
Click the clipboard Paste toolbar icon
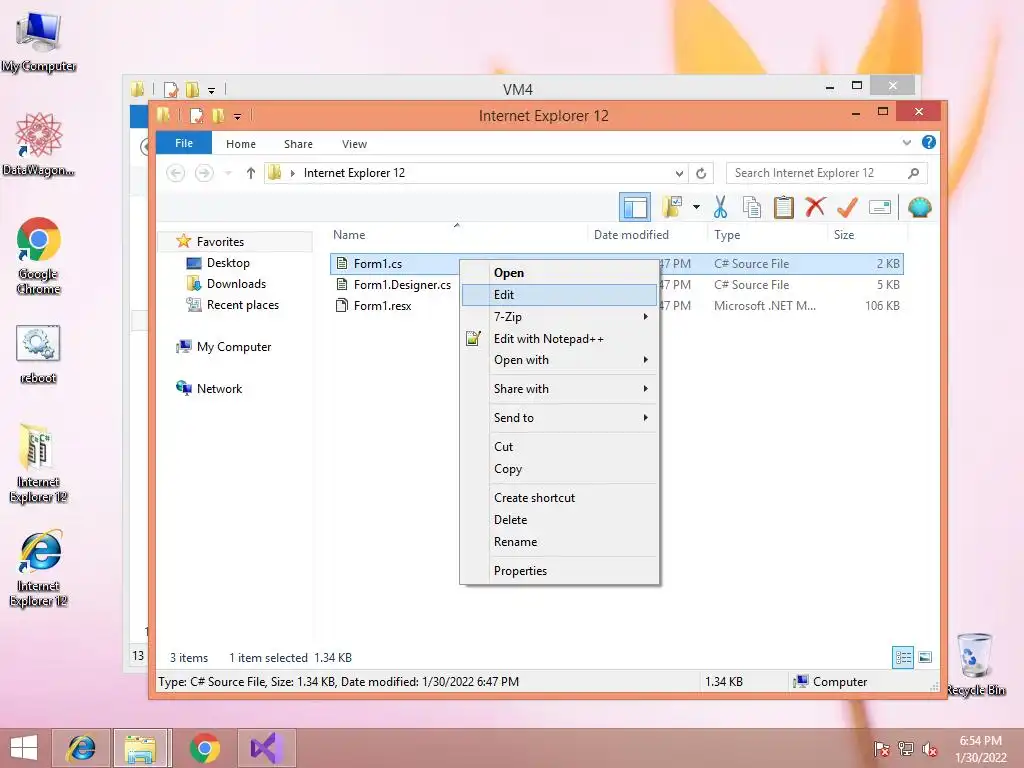click(784, 208)
